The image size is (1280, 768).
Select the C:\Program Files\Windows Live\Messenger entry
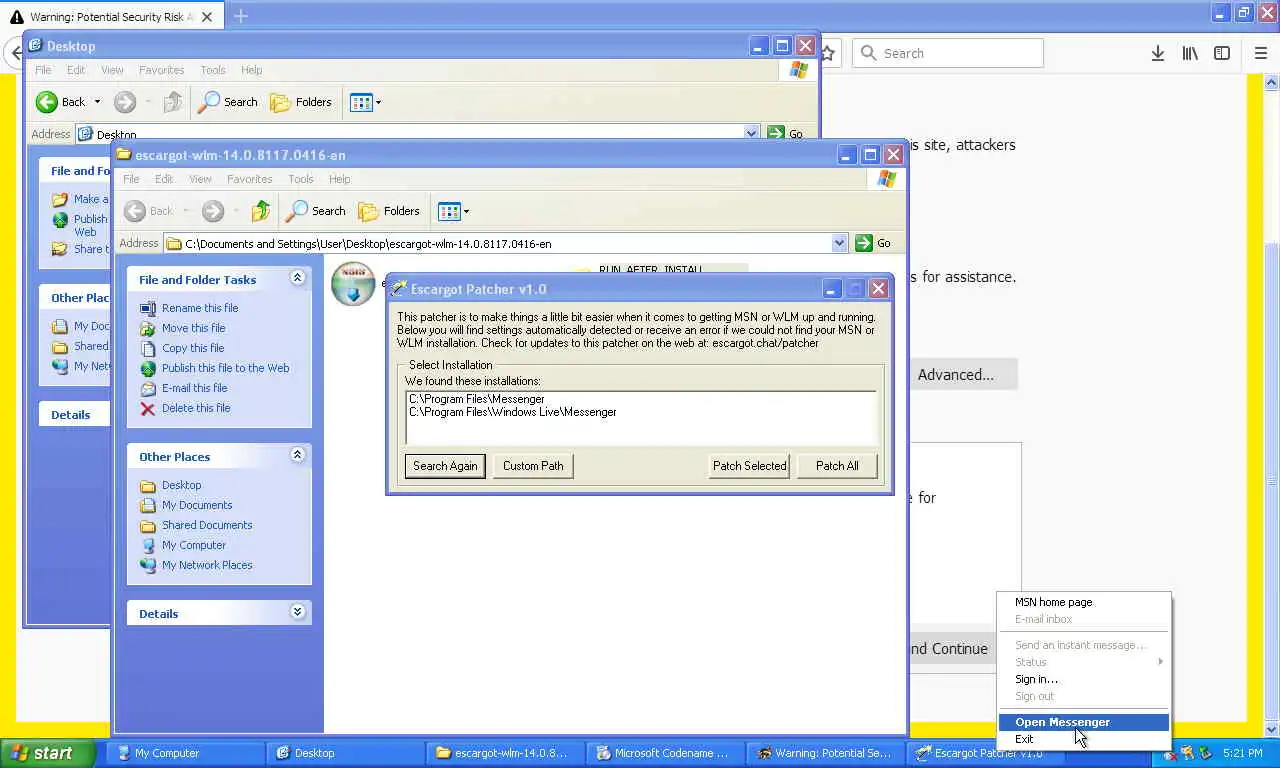[513, 412]
